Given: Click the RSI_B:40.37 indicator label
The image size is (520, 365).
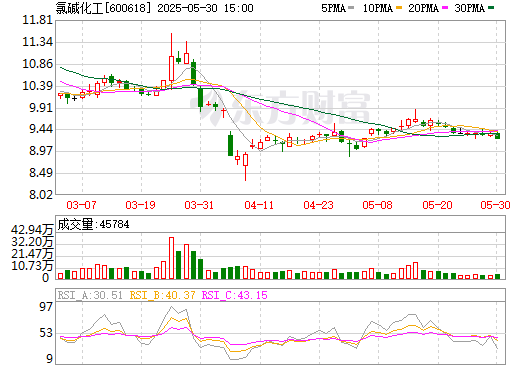Looking at the screenshot, I should click(x=162, y=295).
